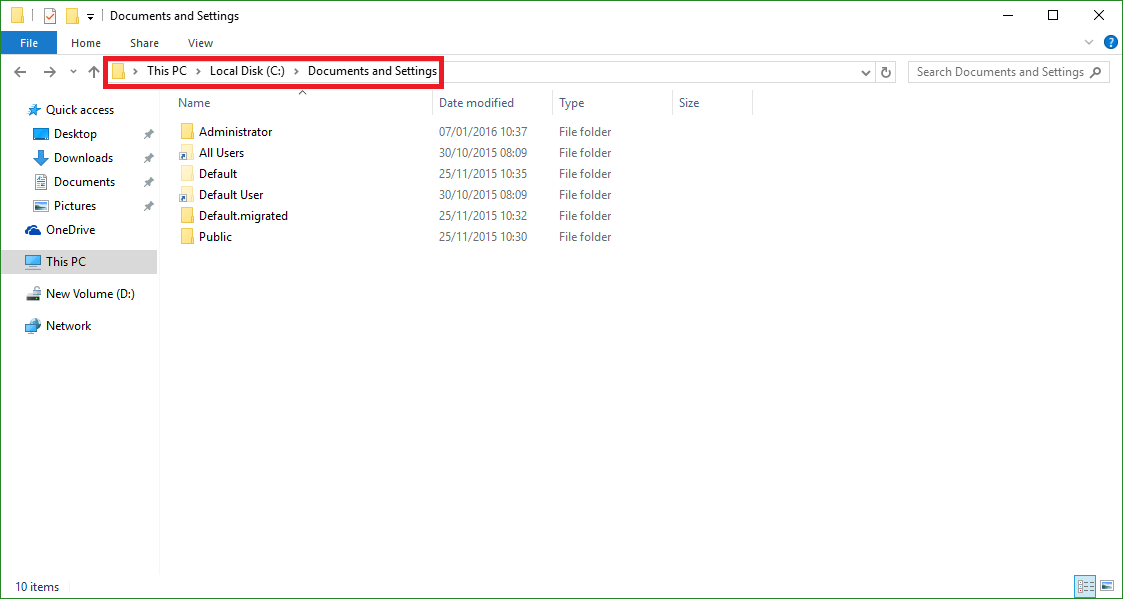Open the Properties quick access icon
Screen dimensions: 1124x600
click(x=49, y=15)
